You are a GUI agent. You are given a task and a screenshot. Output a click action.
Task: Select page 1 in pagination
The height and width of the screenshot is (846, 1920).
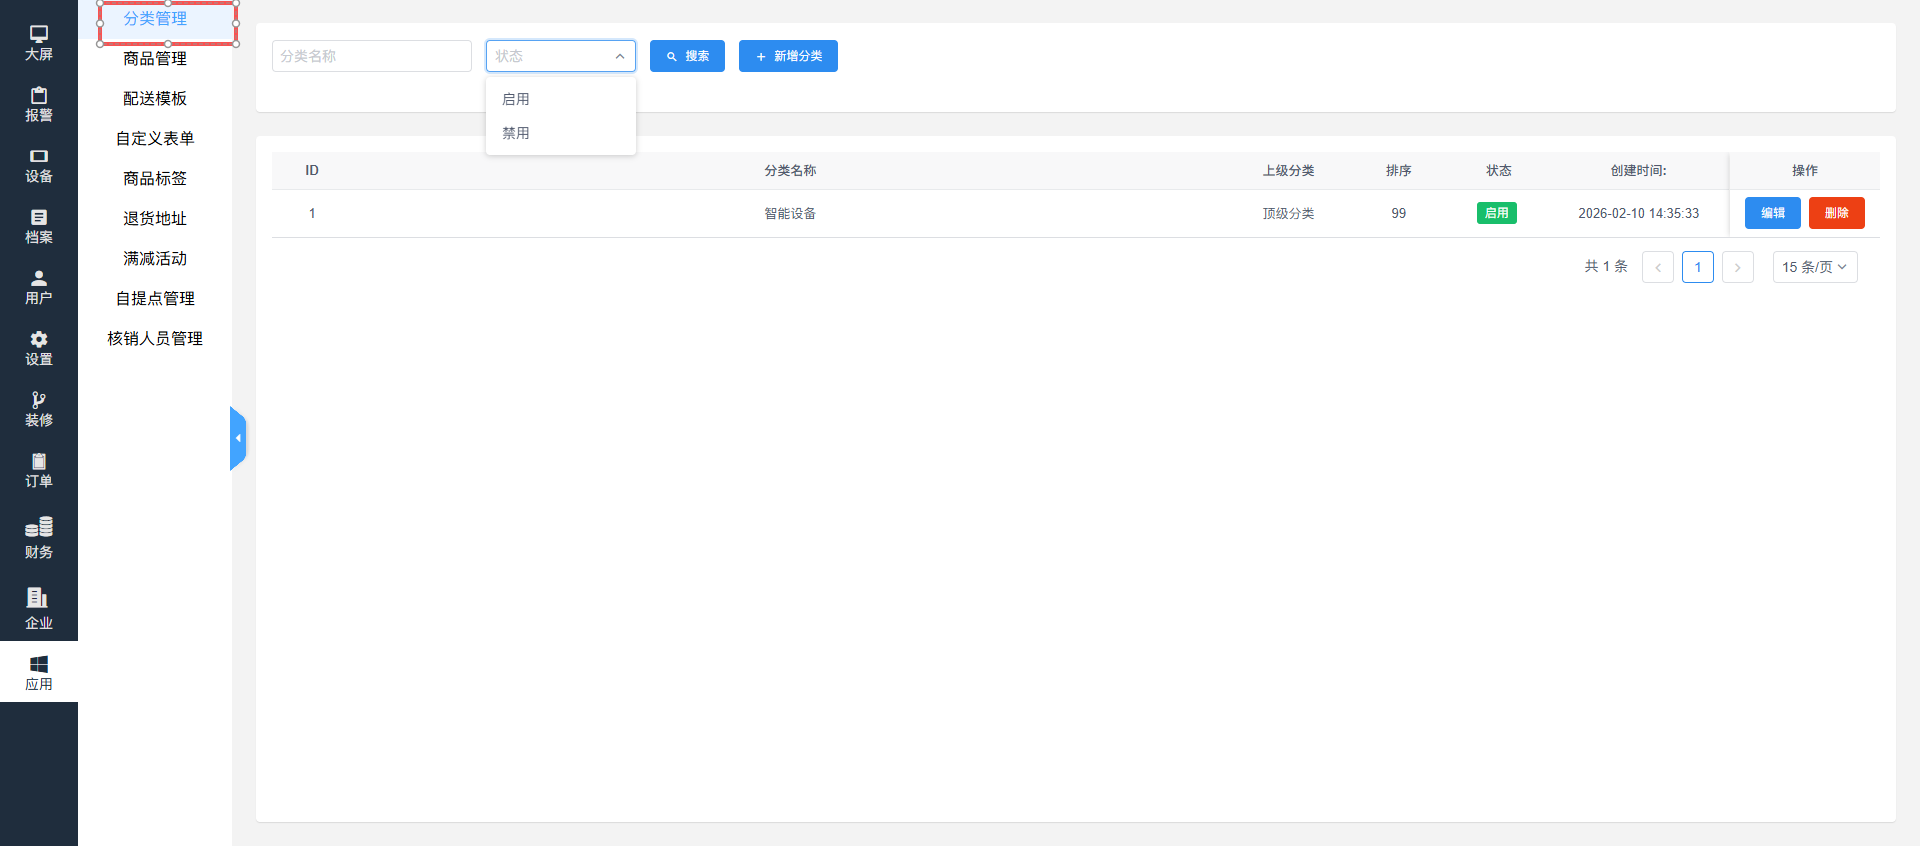(1698, 267)
